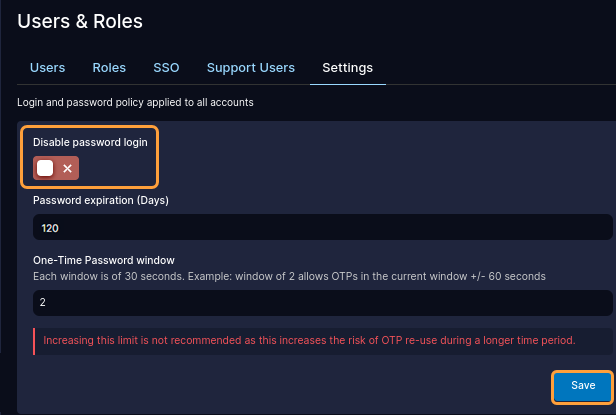Click the login and password policy description
The image size is (616, 415).
tap(135, 102)
